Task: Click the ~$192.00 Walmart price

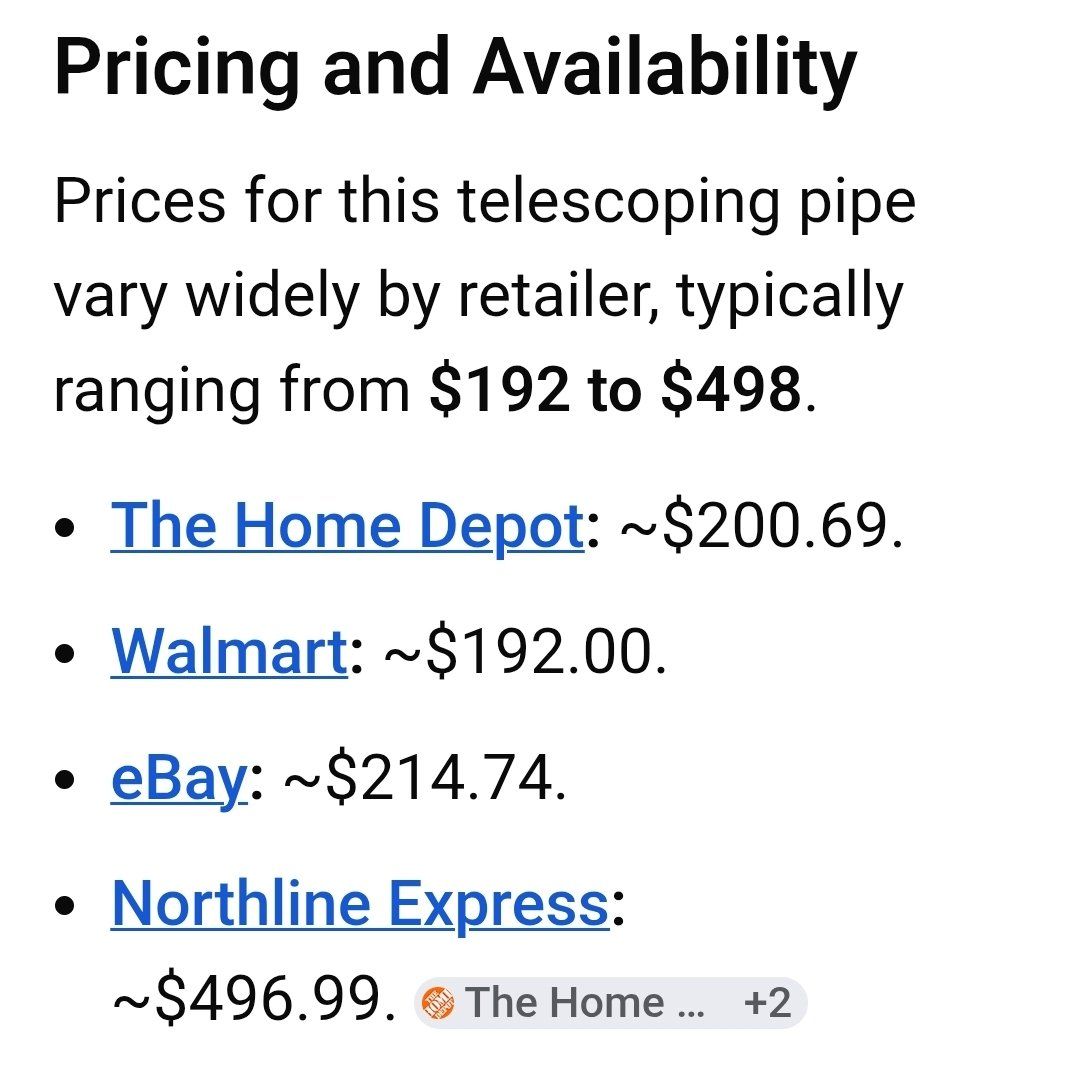Action: 525,652
